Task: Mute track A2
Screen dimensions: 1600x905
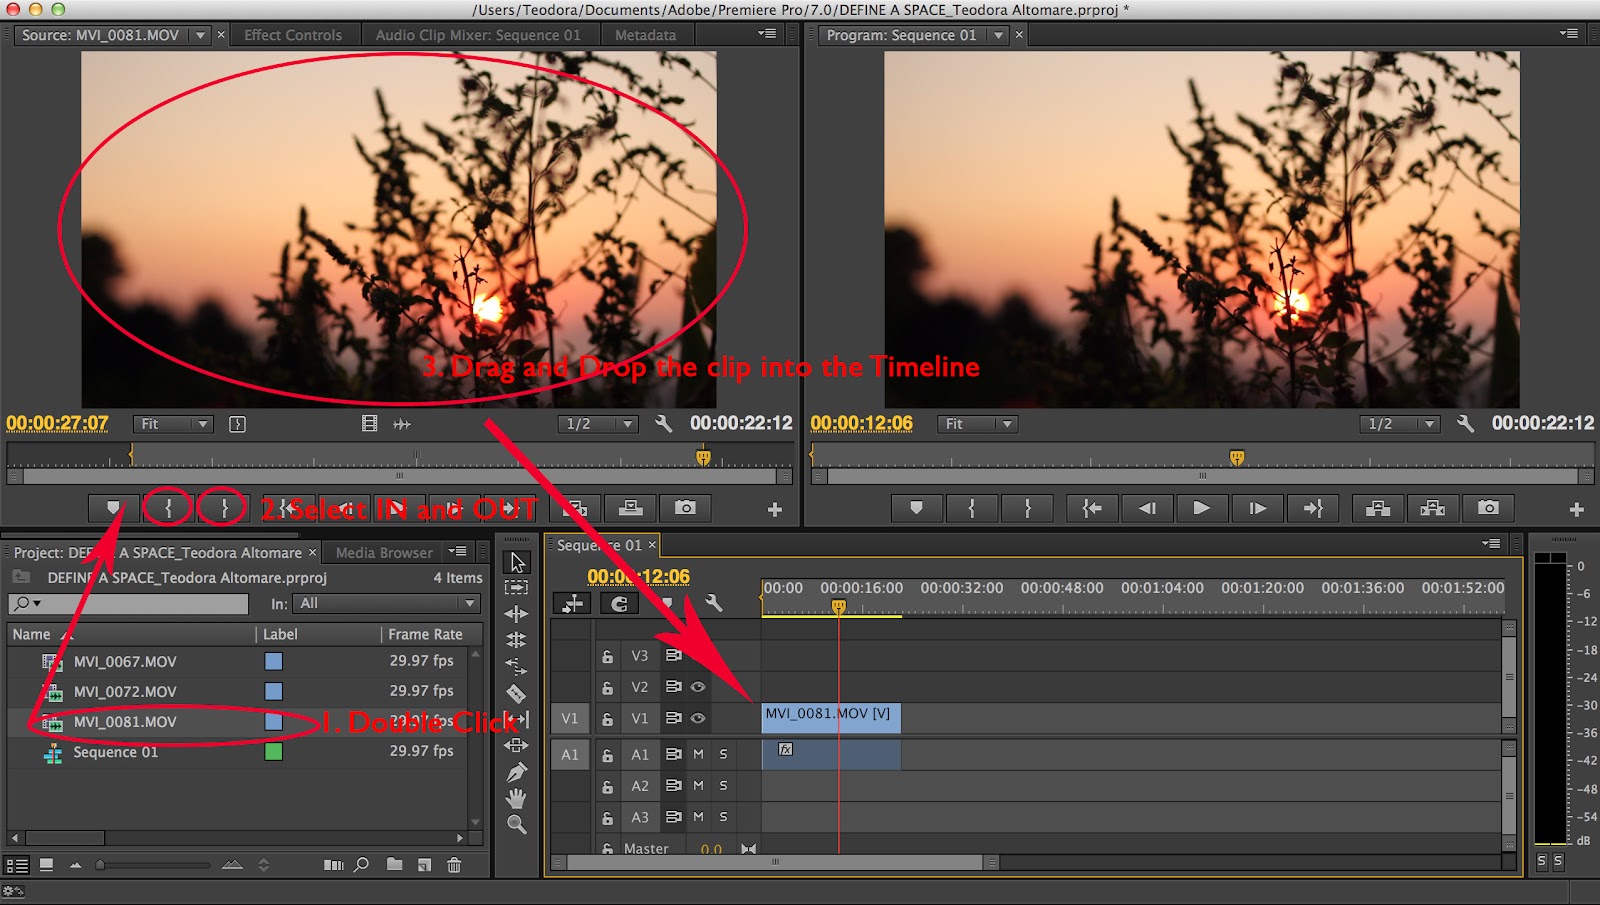Action: click(698, 786)
